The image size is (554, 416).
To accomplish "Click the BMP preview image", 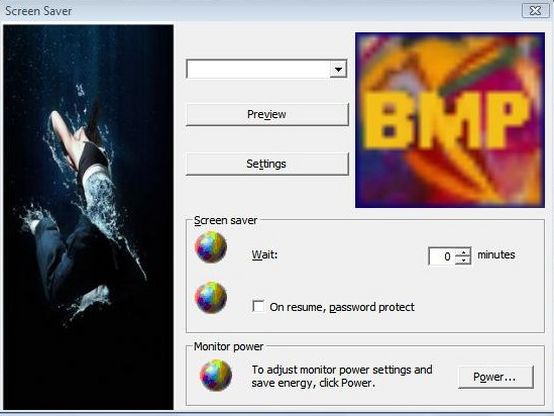I will pos(450,120).
